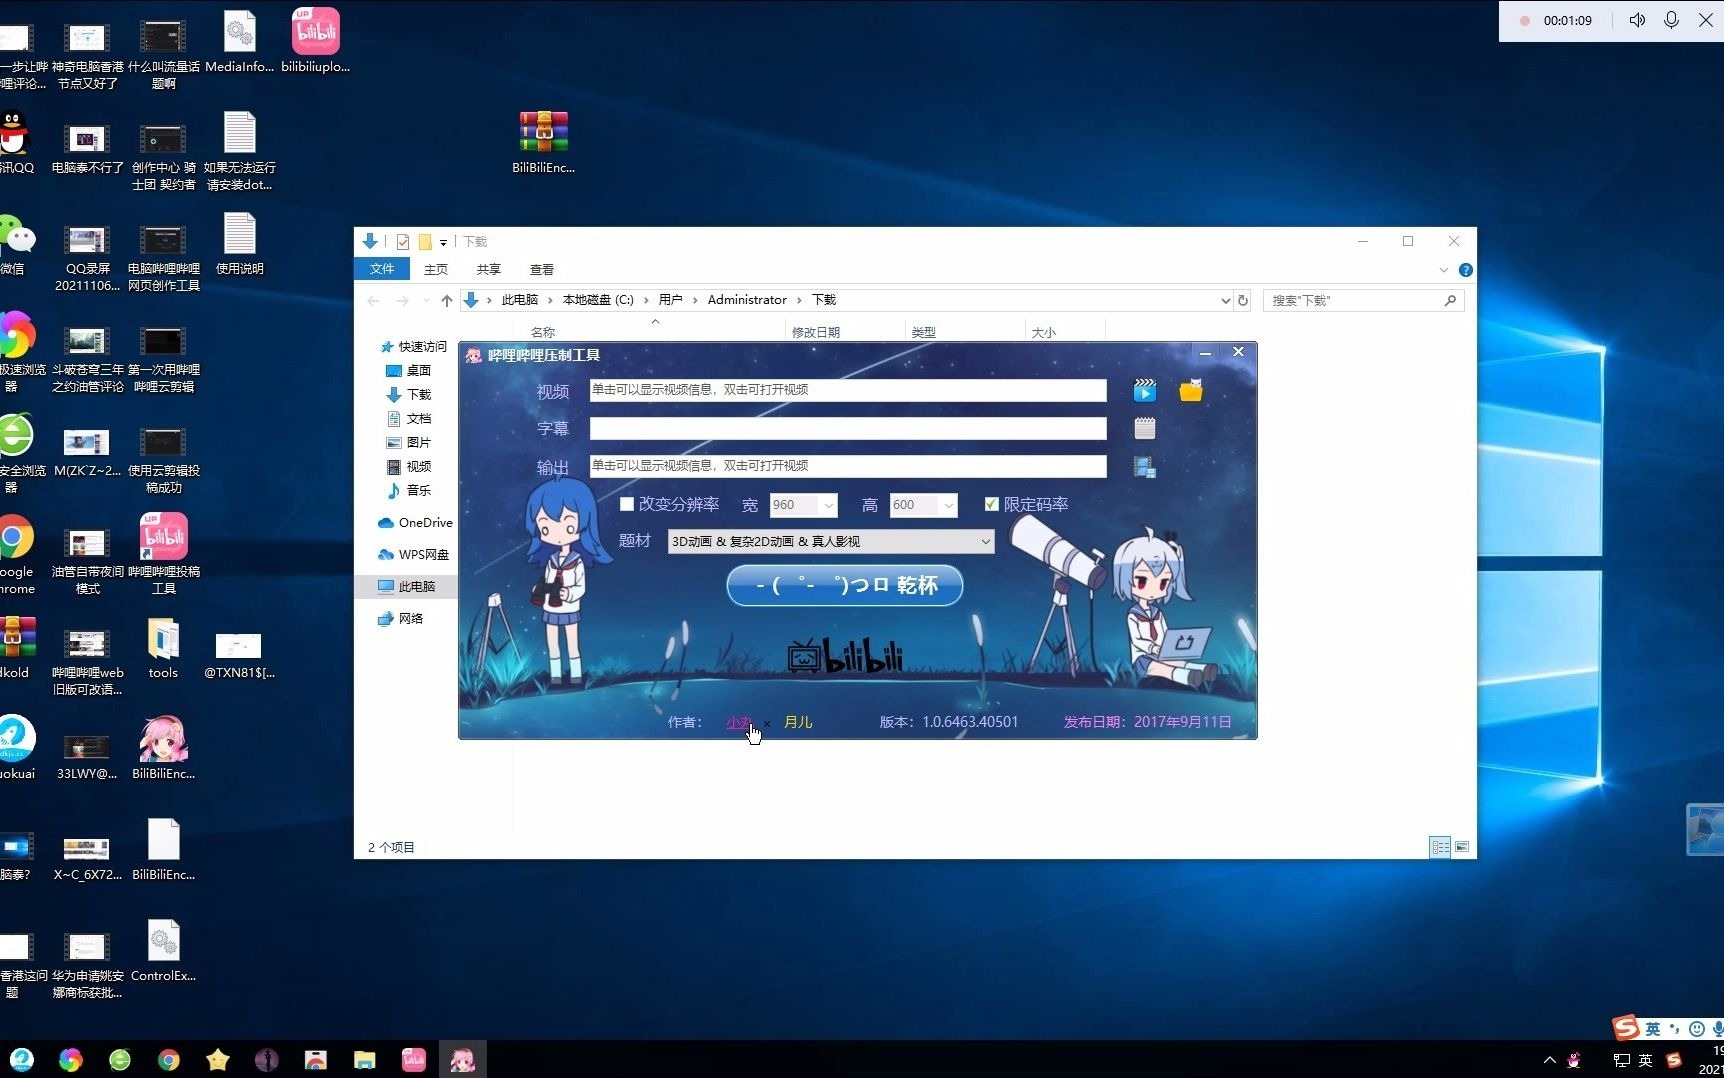Toggle recorder speaker audio icon
The height and width of the screenshot is (1078, 1724).
click(1637, 20)
